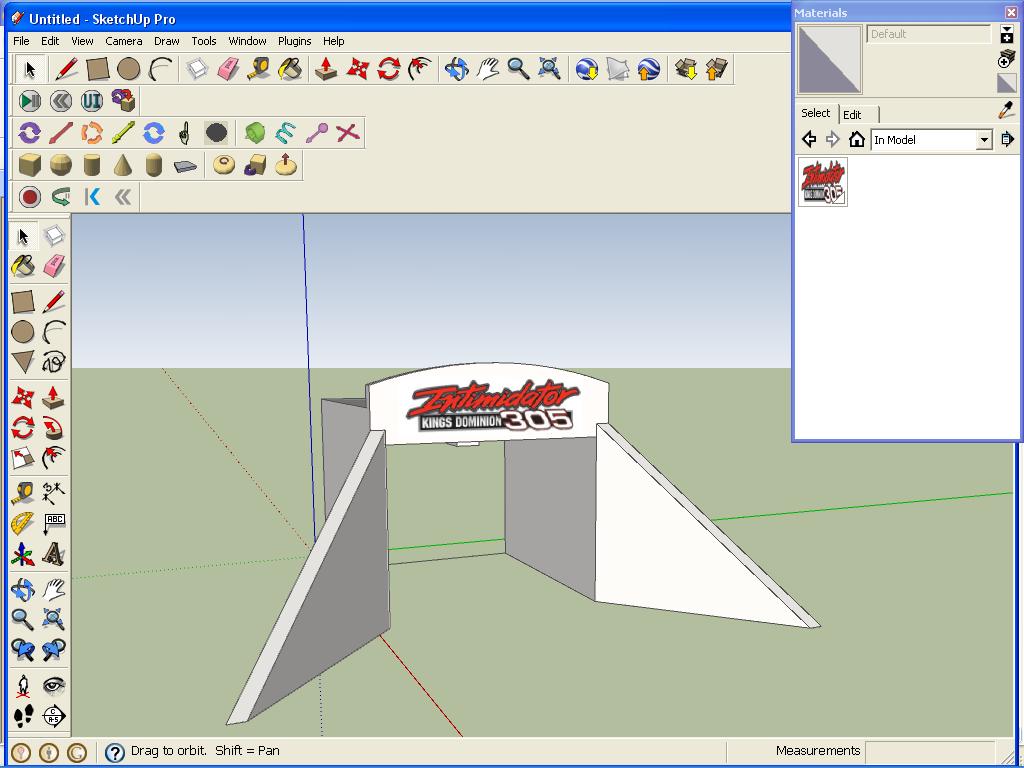Click the cone shape icon
1024x768 pixels.
click(122, 165)
